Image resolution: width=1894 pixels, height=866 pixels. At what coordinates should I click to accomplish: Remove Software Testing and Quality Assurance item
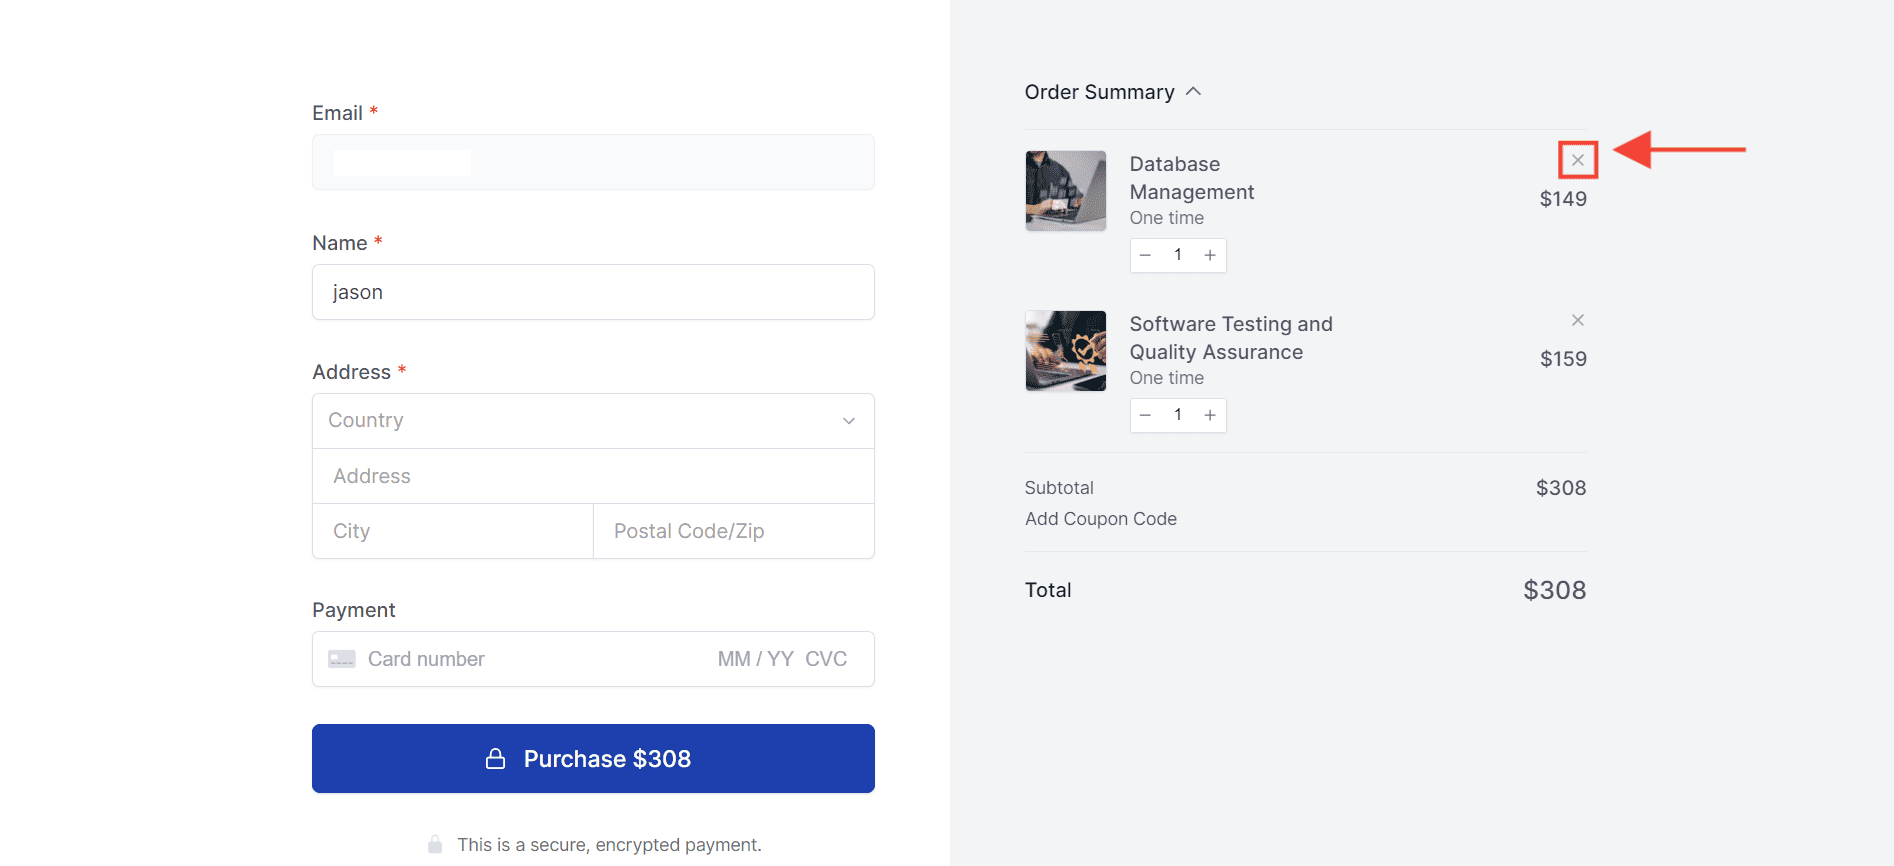pos(1578,320)
